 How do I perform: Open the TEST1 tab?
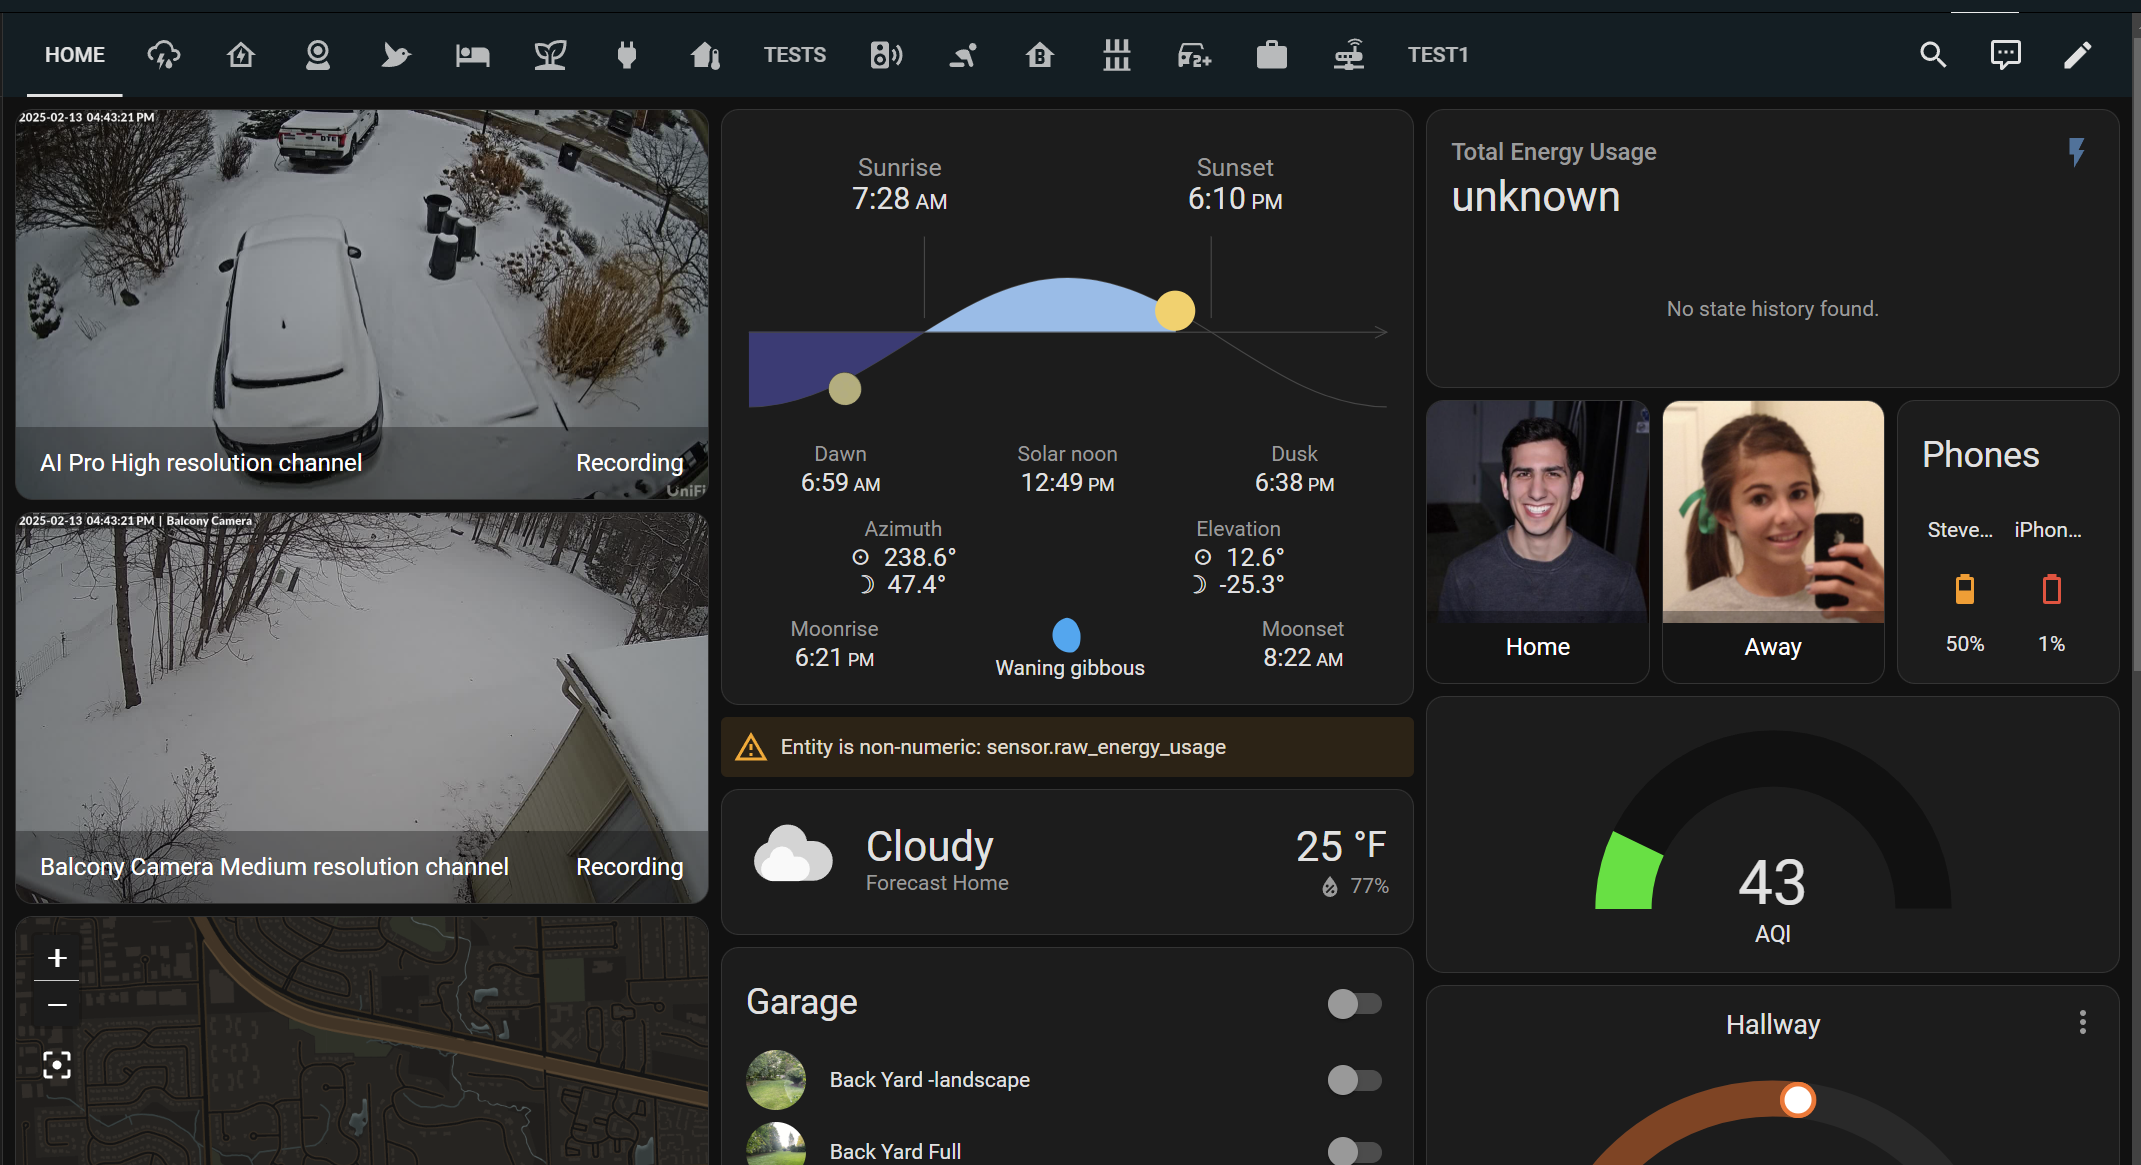1438,55
